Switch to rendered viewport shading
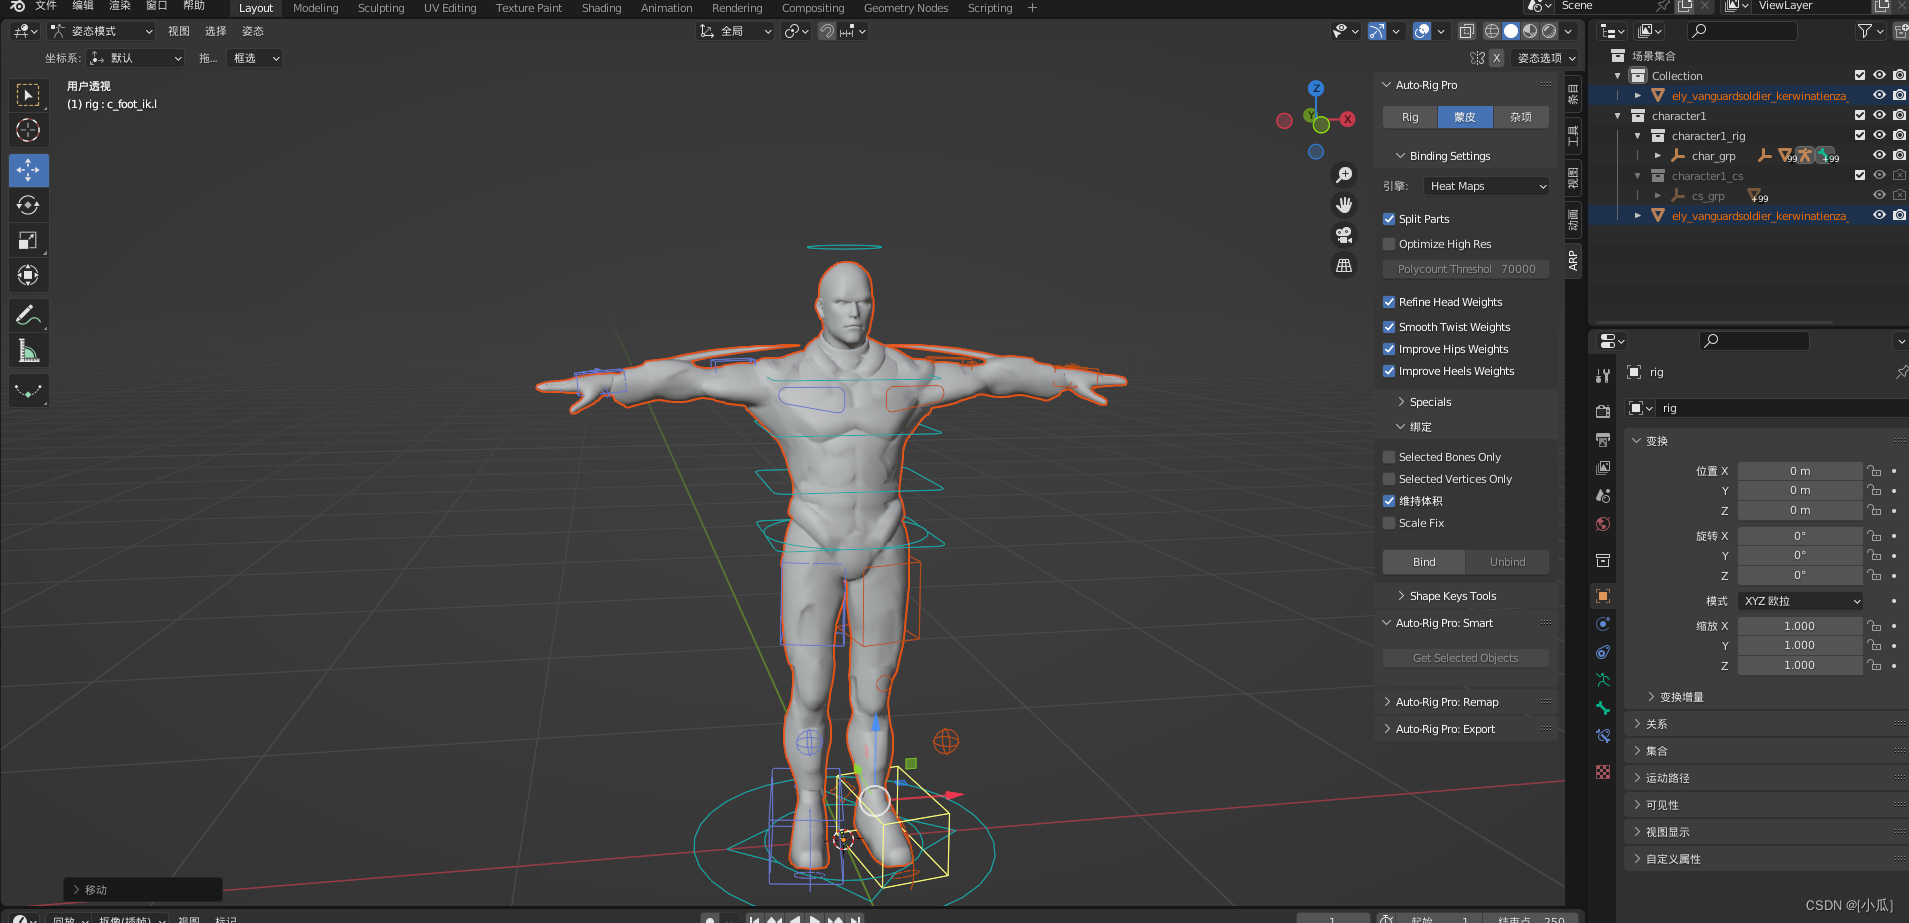 pyautogui.click(x=1549, y=31)
